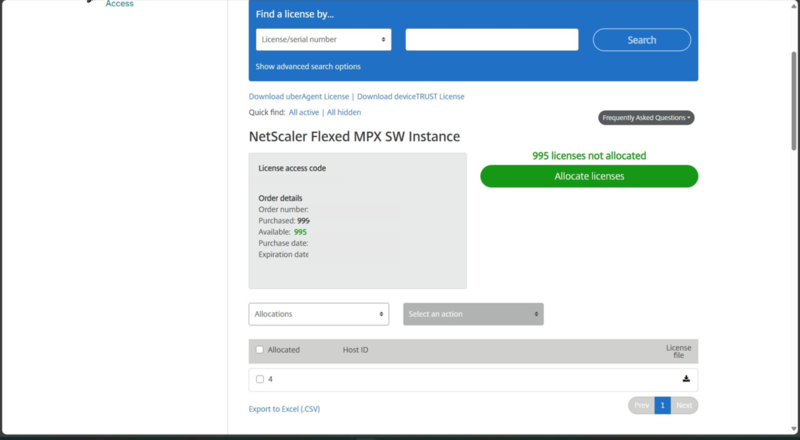Click '995 licenses not allocated' text

tap(589, 156)
